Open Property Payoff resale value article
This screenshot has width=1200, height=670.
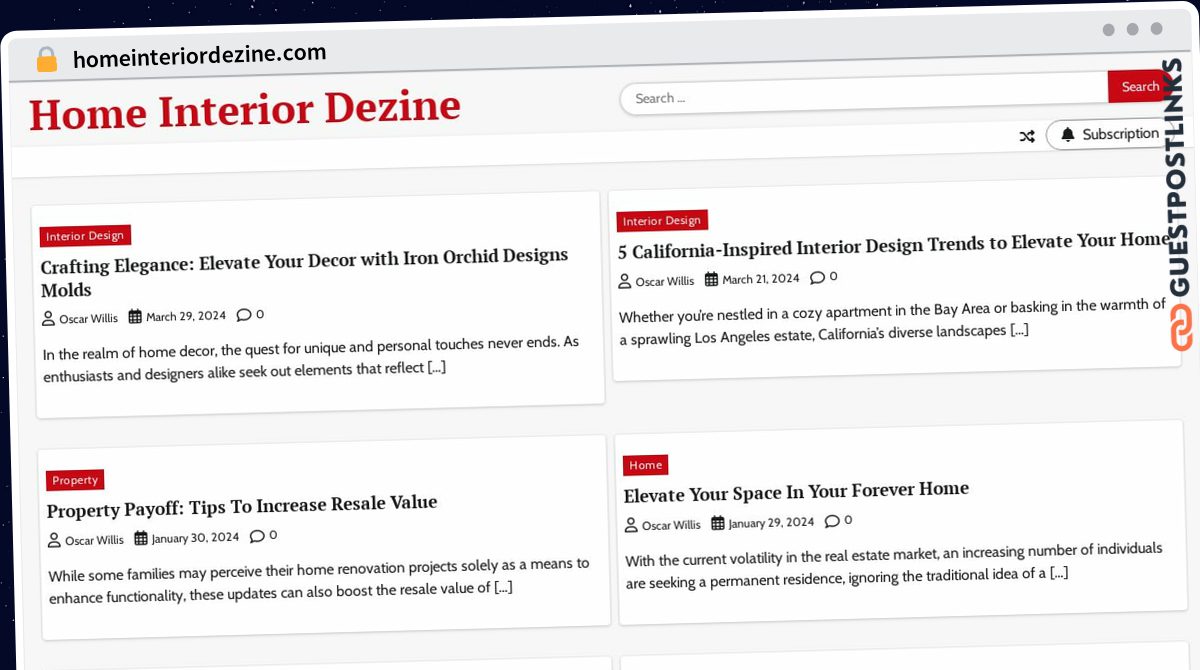click(x=242, y=506)
